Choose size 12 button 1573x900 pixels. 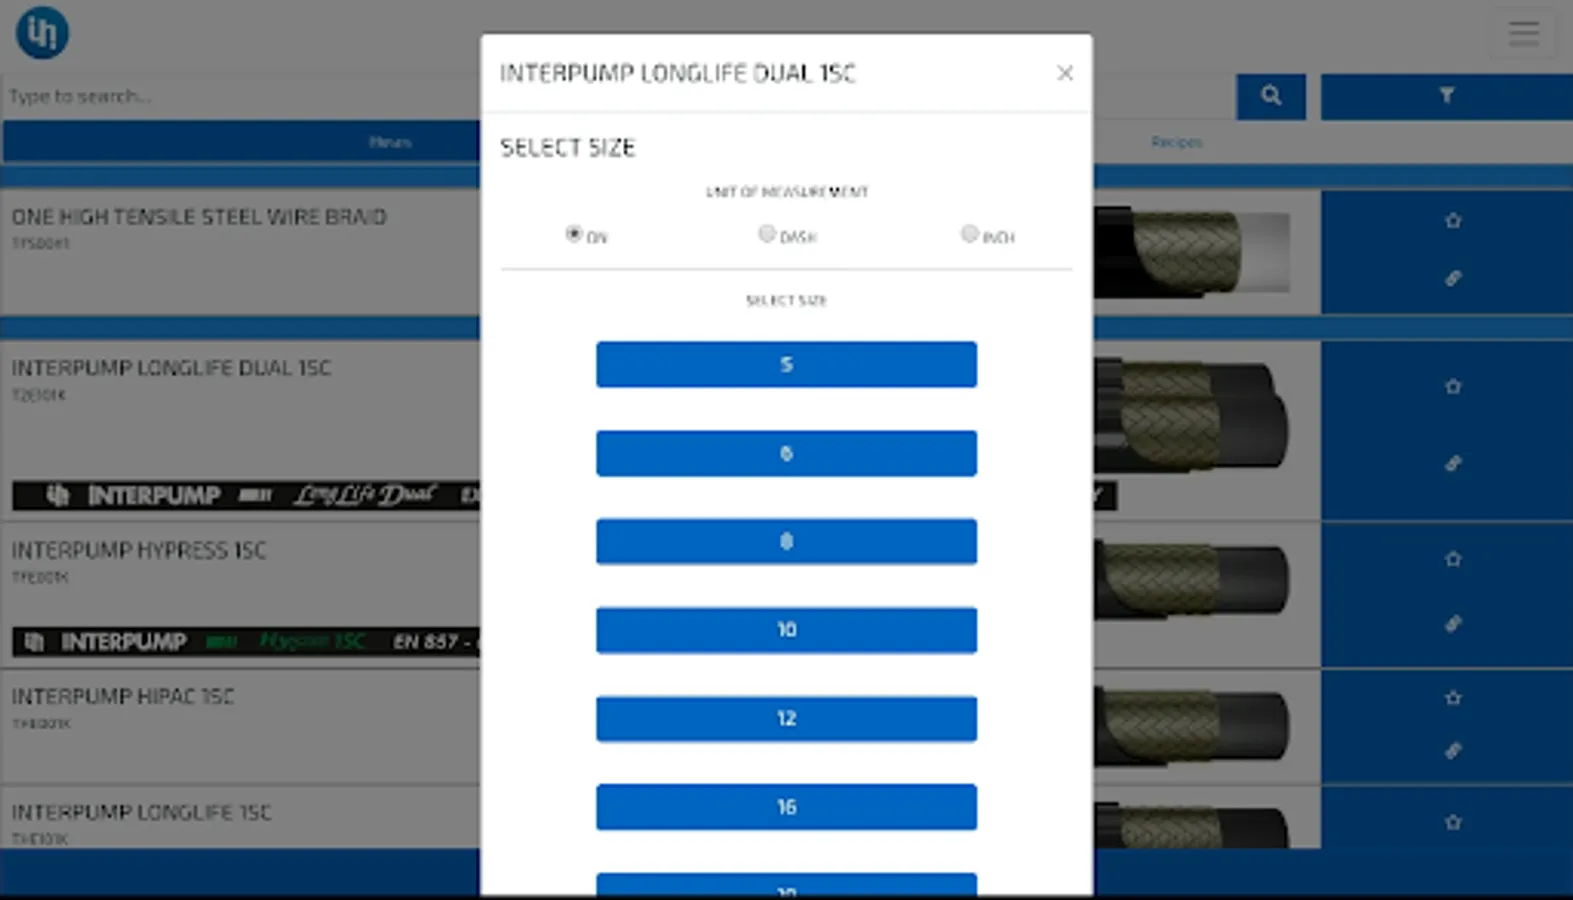pos(786,718)
